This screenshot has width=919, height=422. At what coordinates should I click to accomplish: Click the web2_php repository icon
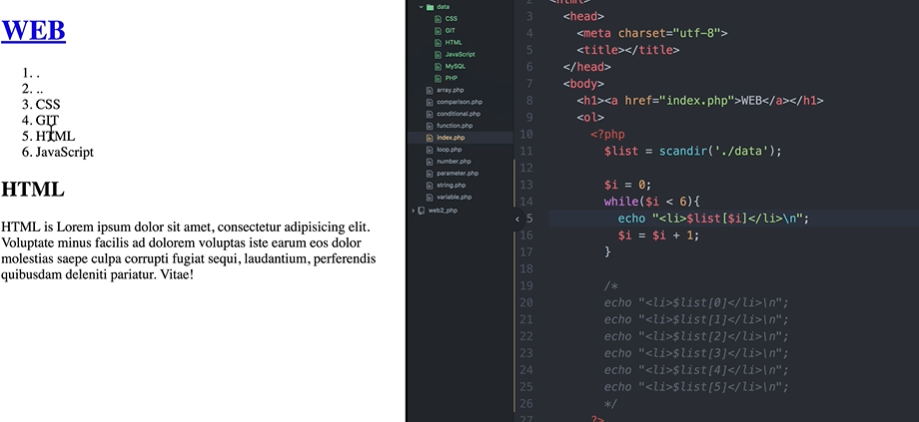click(x=421, y=210)
